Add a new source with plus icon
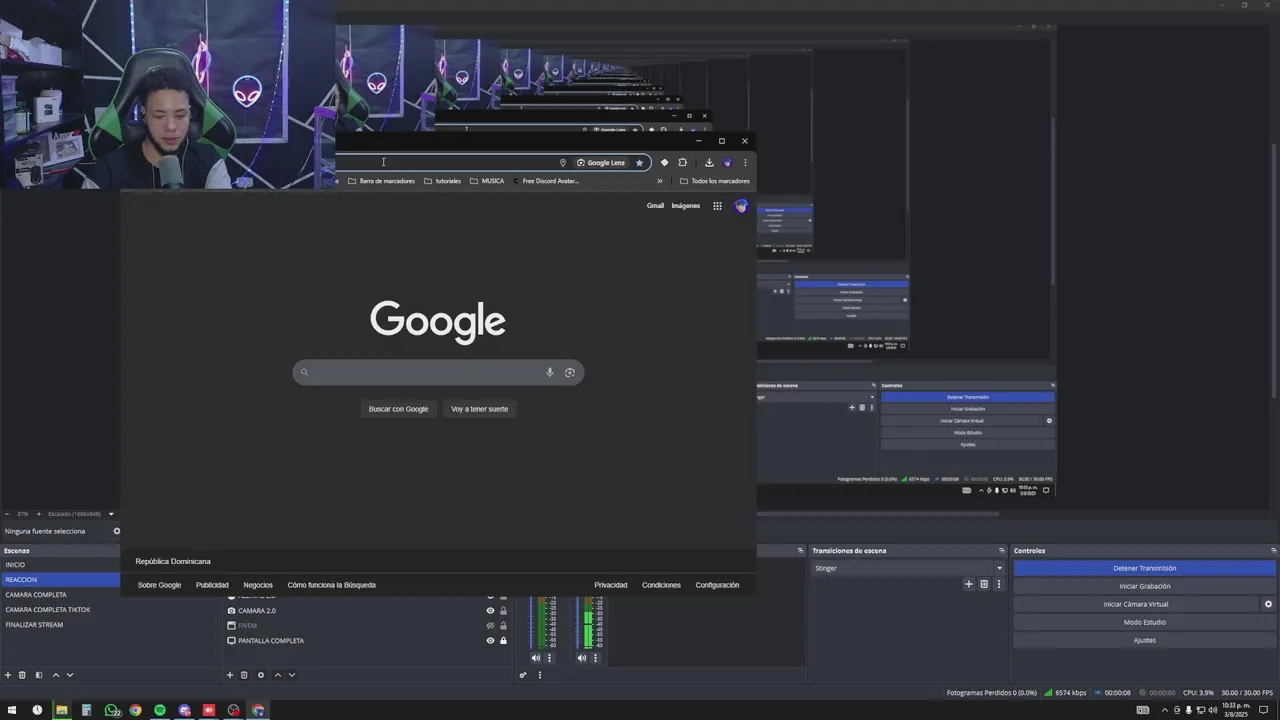Viewport: 1280px width, 720px height. tap(230, 675)
